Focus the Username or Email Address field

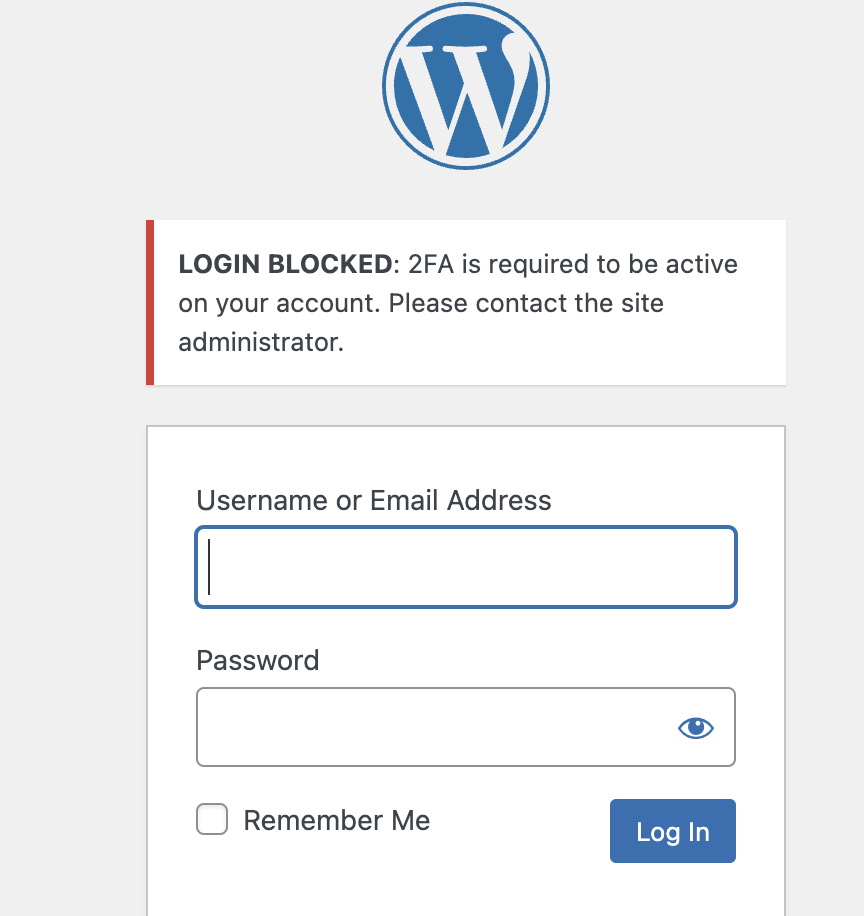(466, 567)
